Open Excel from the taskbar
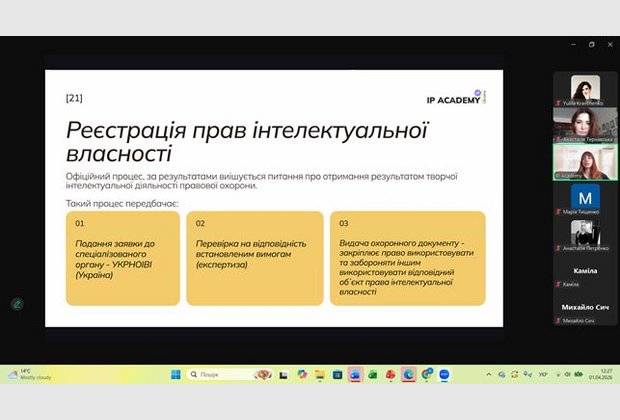 point(372,374)
